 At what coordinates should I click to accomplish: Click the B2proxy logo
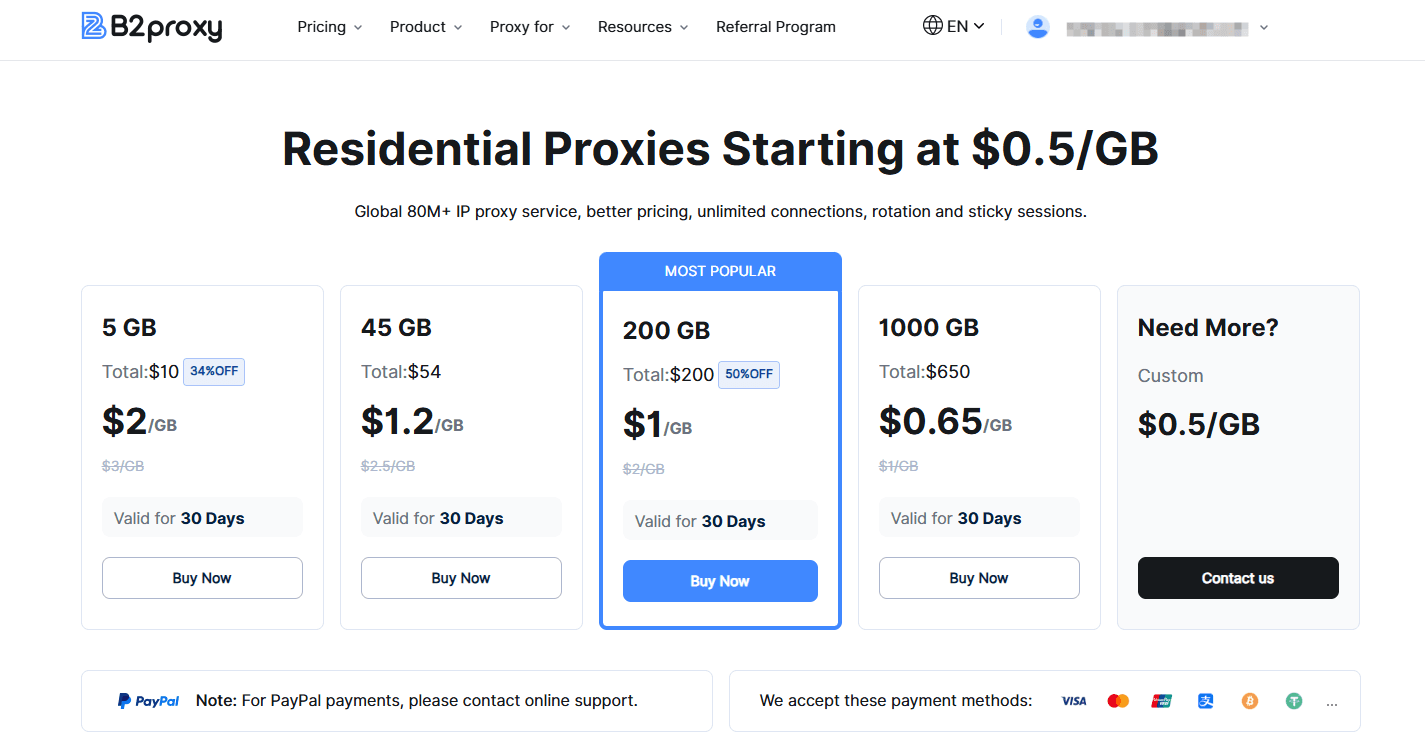[x=152, y=27]
